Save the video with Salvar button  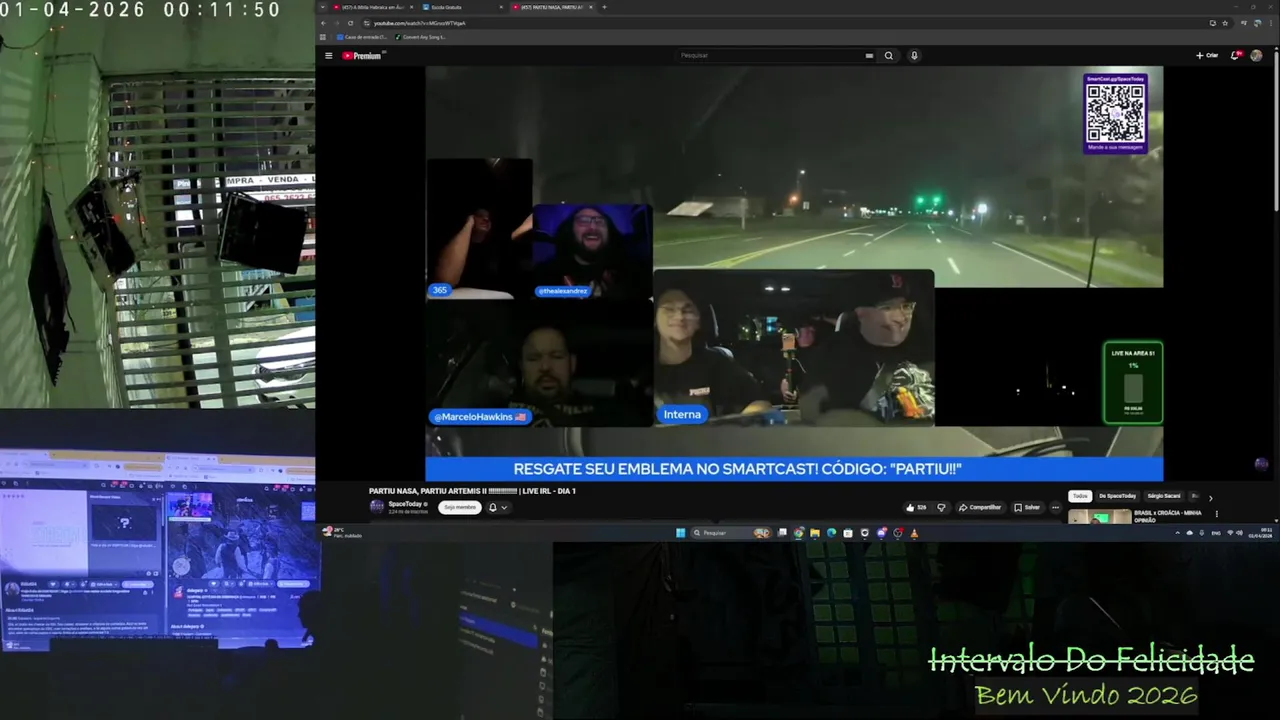pyautogui.click(x=1027, y=507)
